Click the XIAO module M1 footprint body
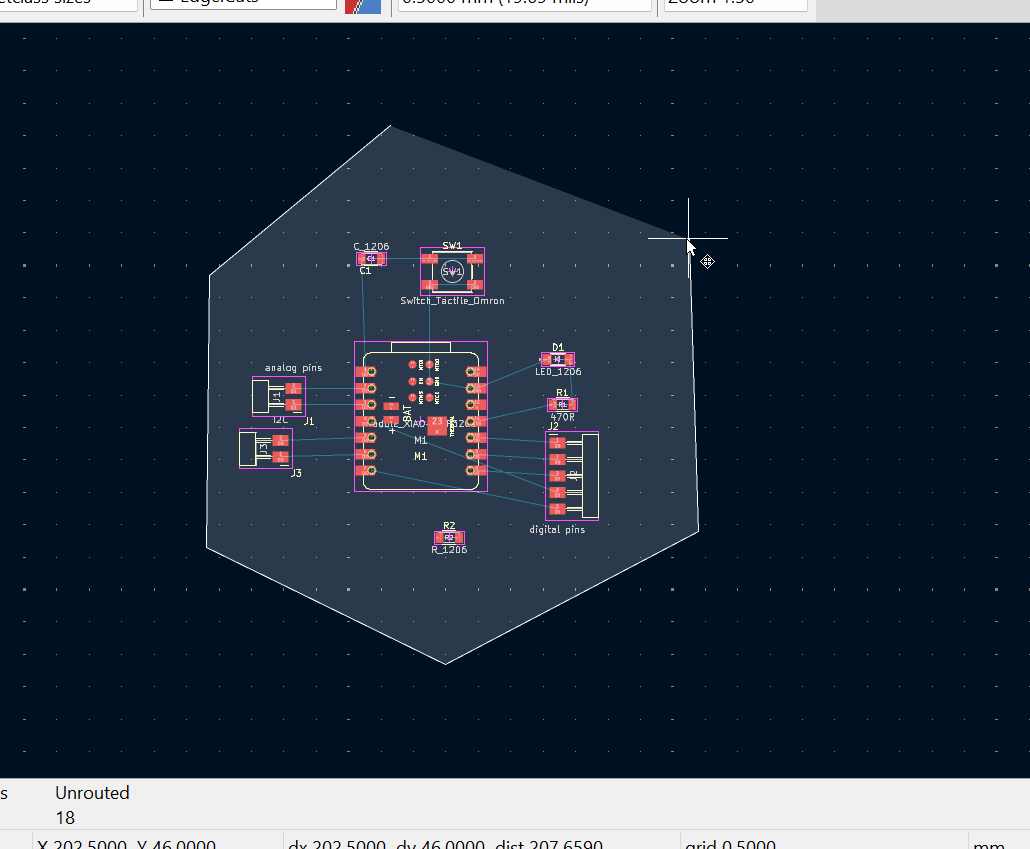1030x849 pixels. pos(421,416)
